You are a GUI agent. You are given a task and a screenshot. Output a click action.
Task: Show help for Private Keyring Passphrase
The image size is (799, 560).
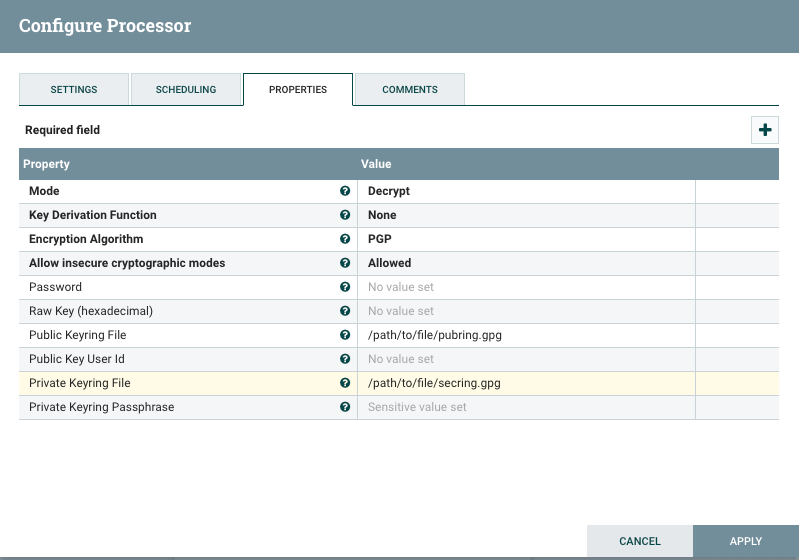tap(345, 407)
